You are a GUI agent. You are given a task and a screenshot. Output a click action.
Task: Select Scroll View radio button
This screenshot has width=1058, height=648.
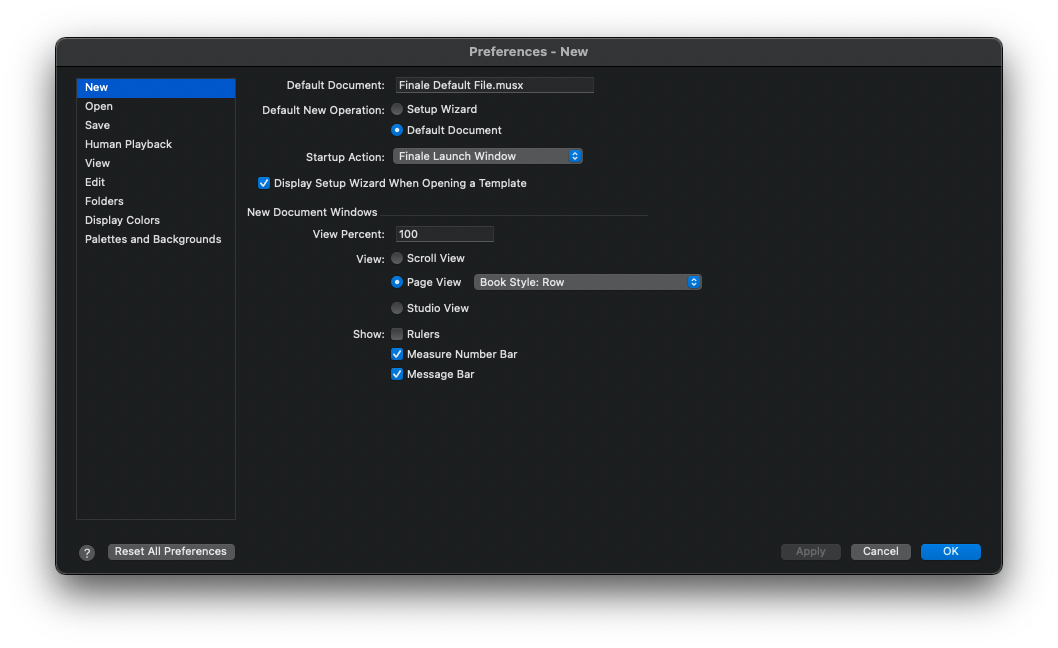[x=397, y=258]
